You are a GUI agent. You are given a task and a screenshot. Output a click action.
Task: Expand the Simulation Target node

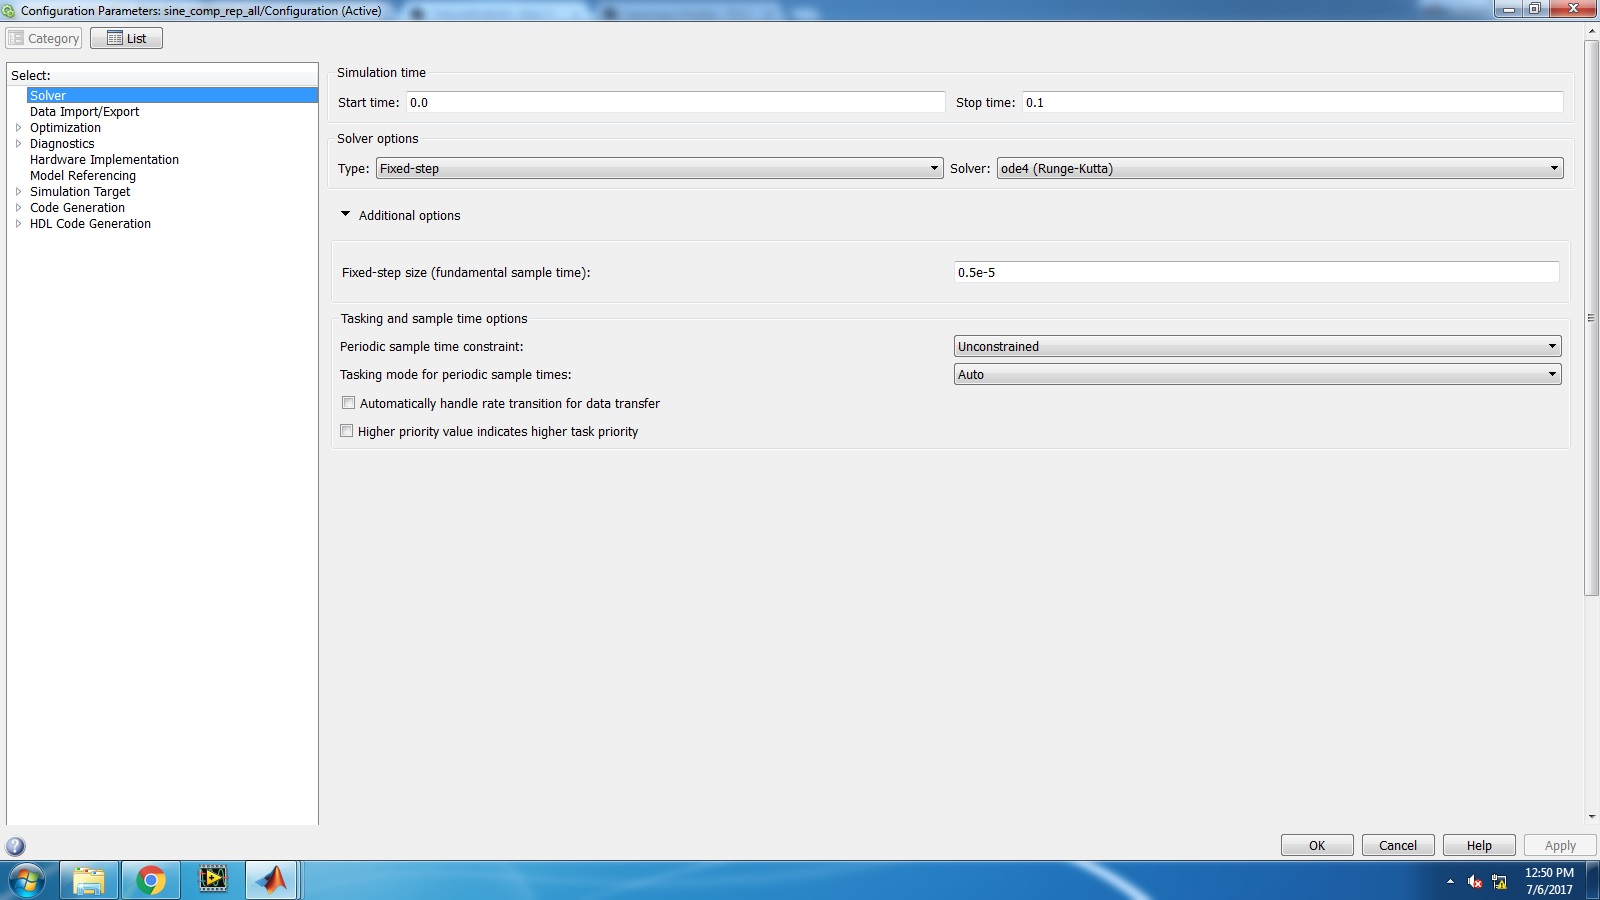[18, 192]
